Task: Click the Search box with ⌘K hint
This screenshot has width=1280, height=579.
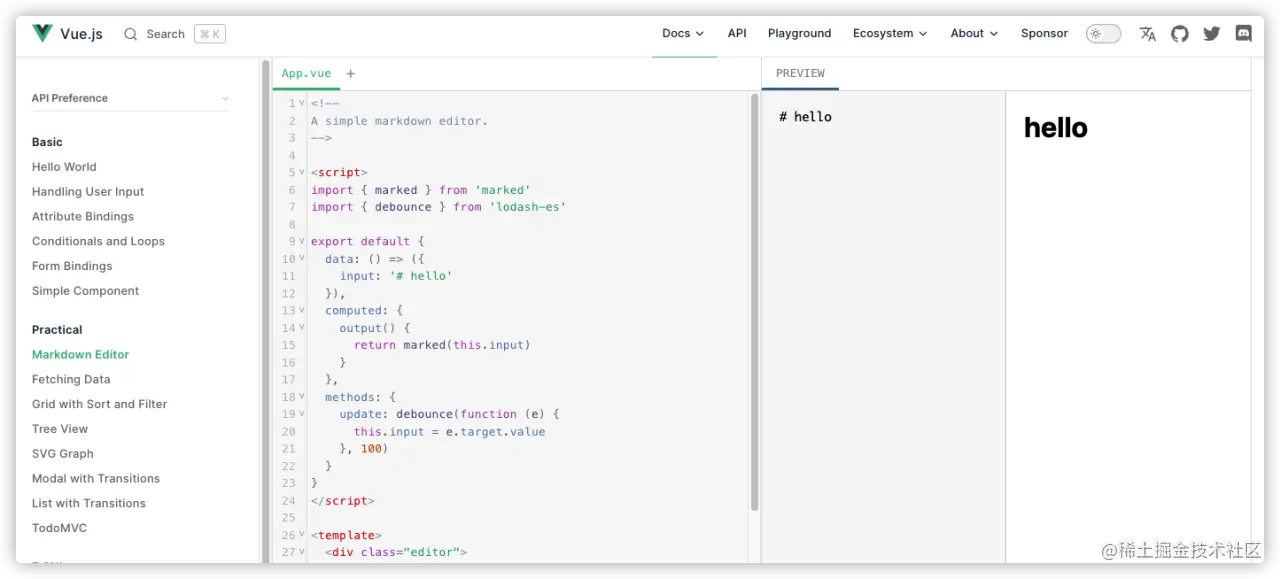Action: click(x=174, y=34)
